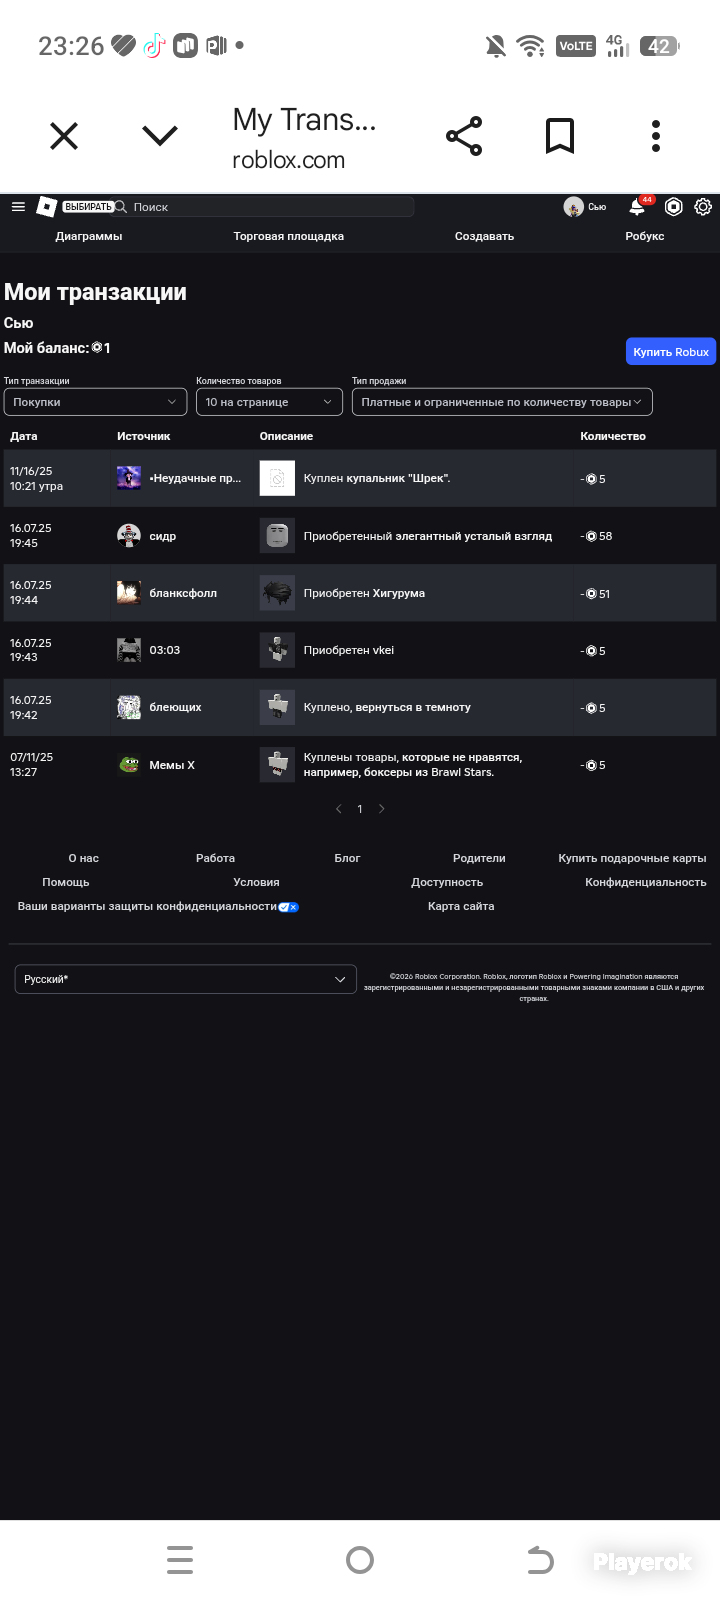
Task: Go to the next transactions page arrow
Action: pyautogui.click(x=382, y=809)
